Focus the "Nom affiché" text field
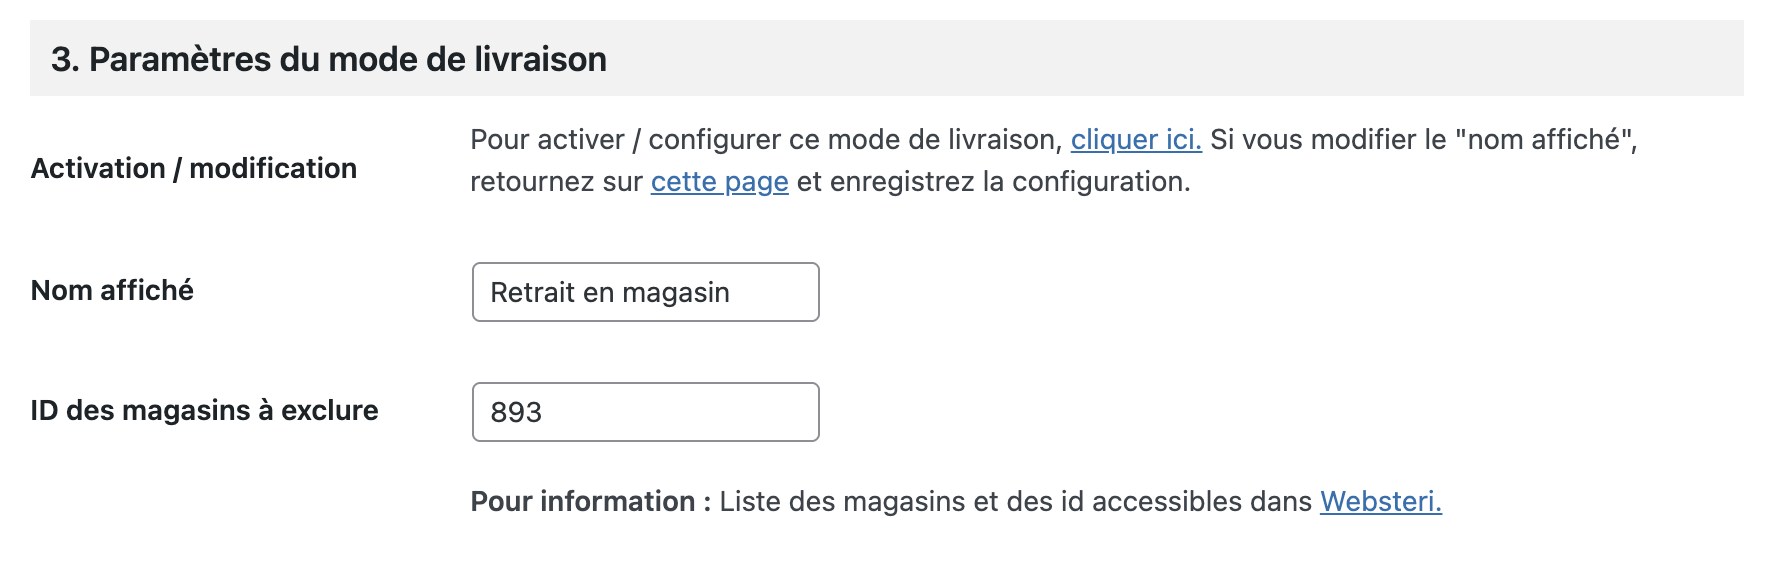The width and height of the screenshot is (1774, 578). click(x=645, y=292)
